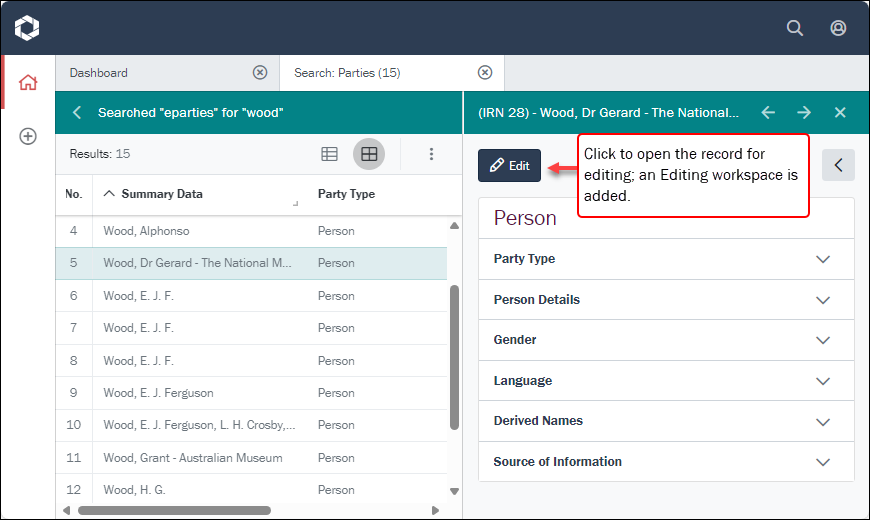870x520 pixels.
Task: Go to next record arrow
Action: (x=804, y=113)
